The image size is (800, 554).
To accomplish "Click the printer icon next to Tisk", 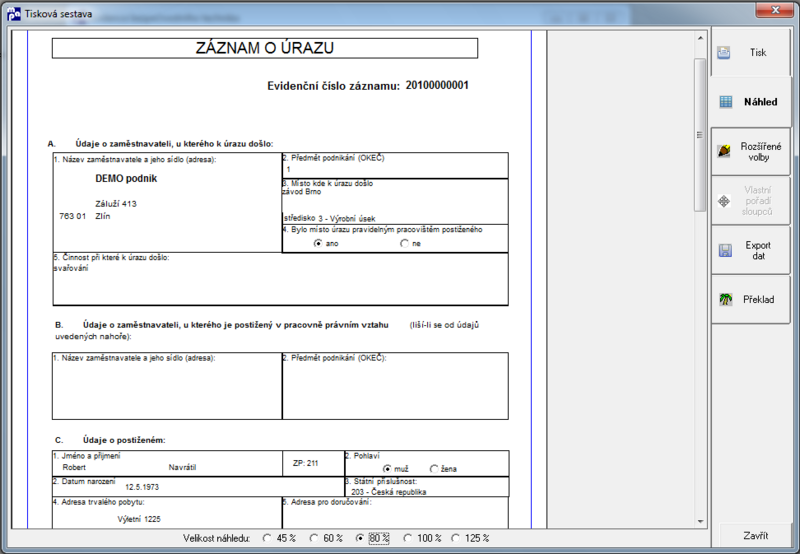I will click(x=723, y=53).
